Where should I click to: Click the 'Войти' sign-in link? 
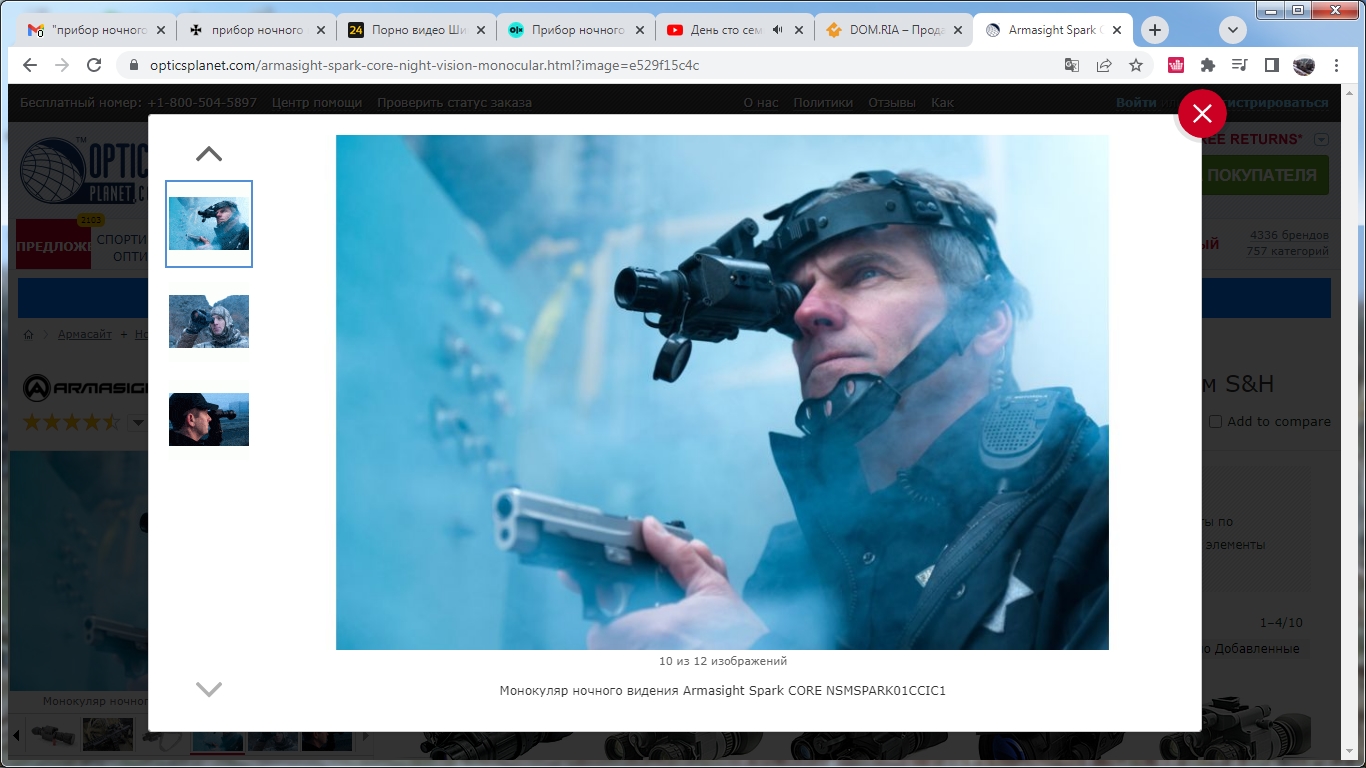click(x=1136, y=102)
